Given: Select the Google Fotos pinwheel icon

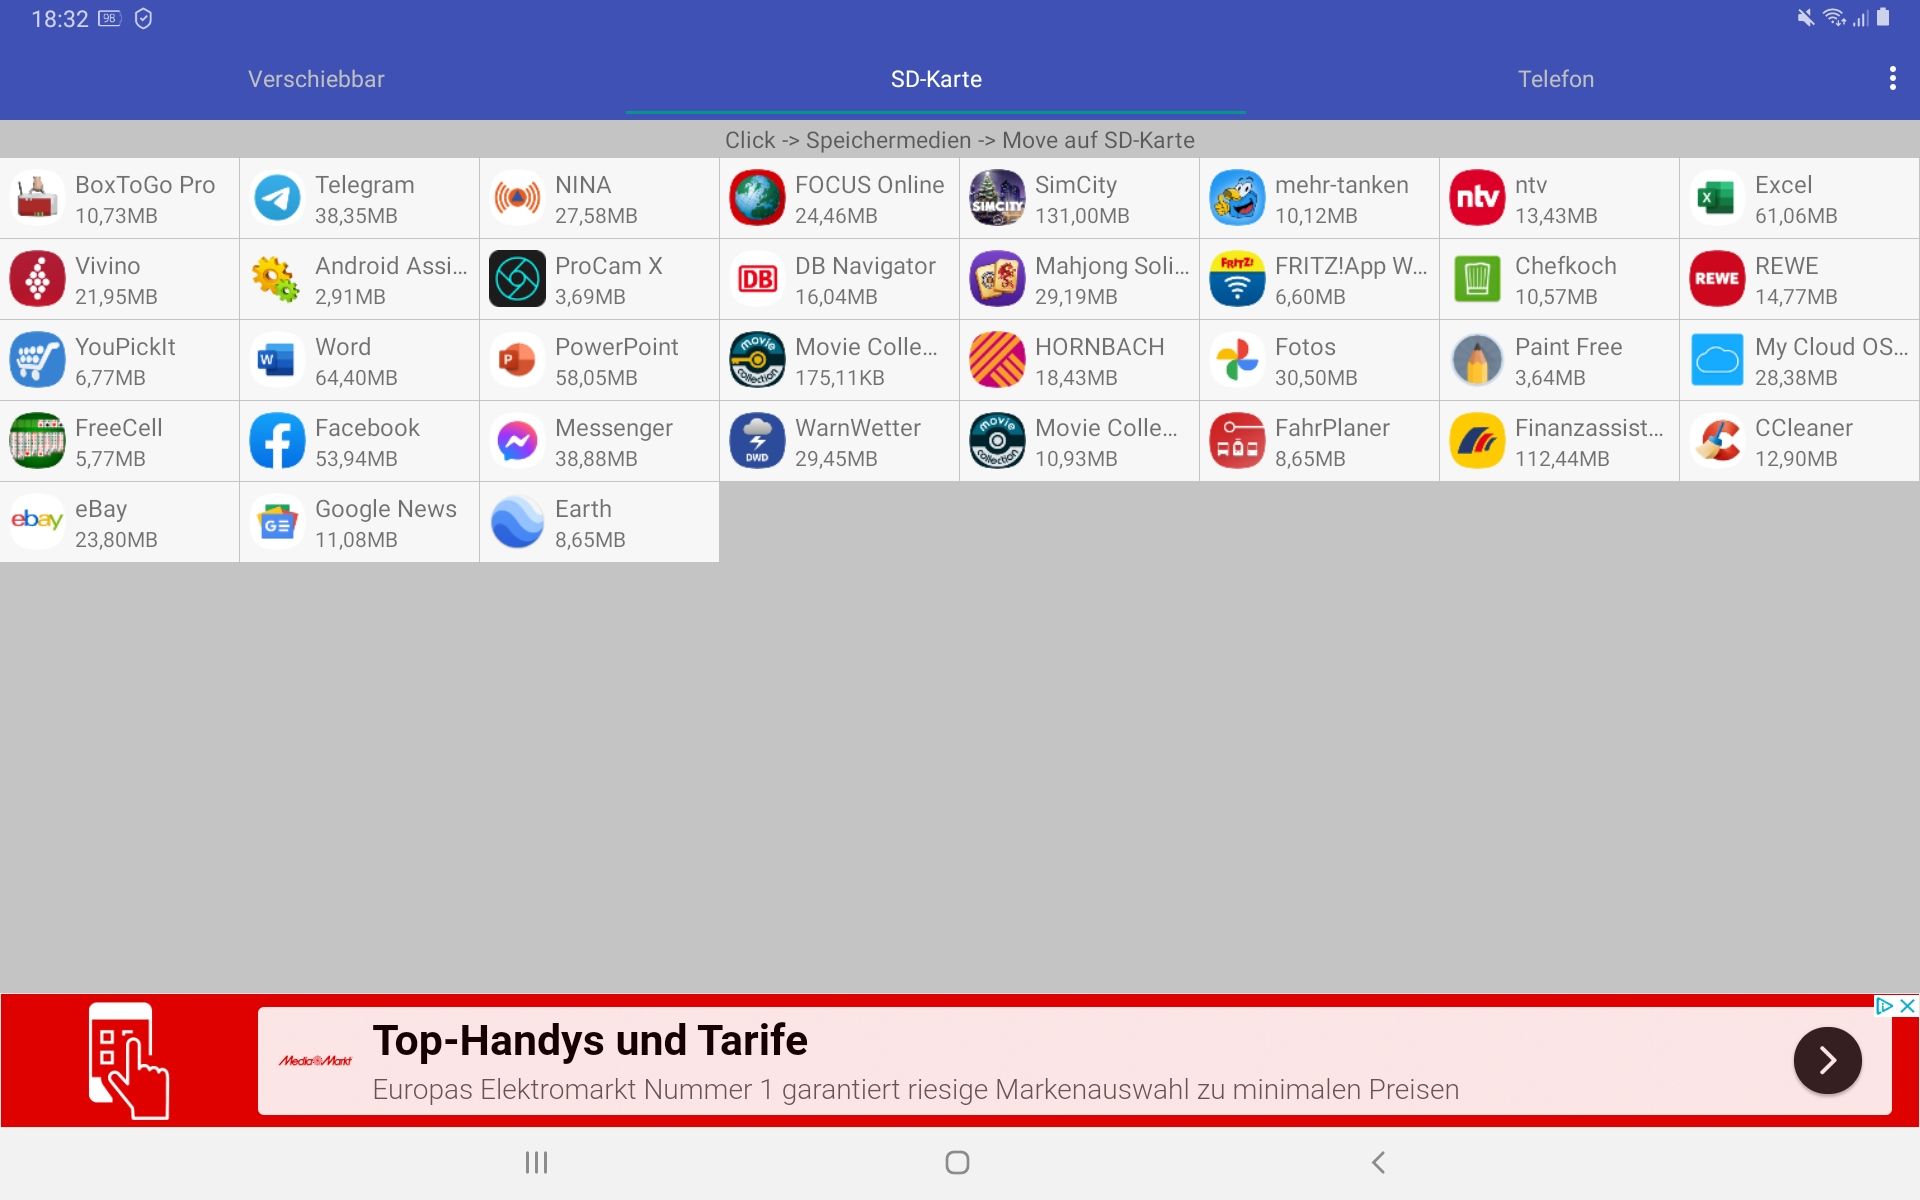Looking at the screenshot, I should pyautogui.click(x=1237, y=360).
